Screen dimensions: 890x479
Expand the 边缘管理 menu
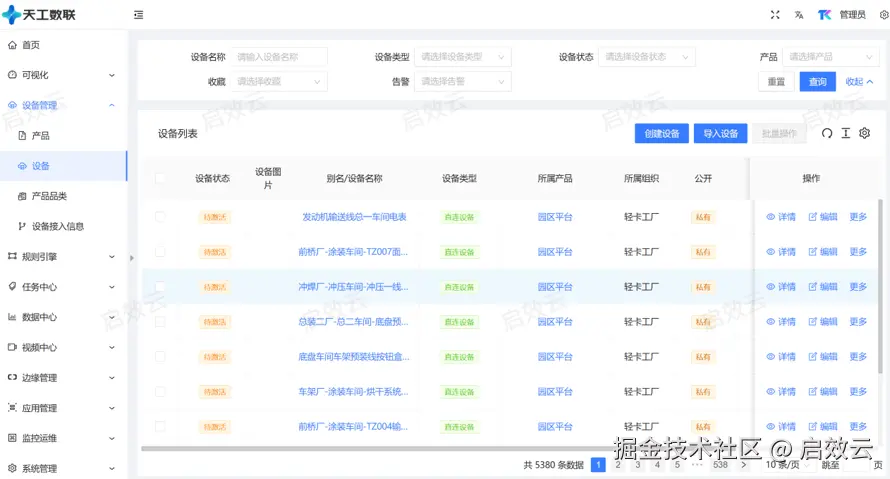pos(62,378)
